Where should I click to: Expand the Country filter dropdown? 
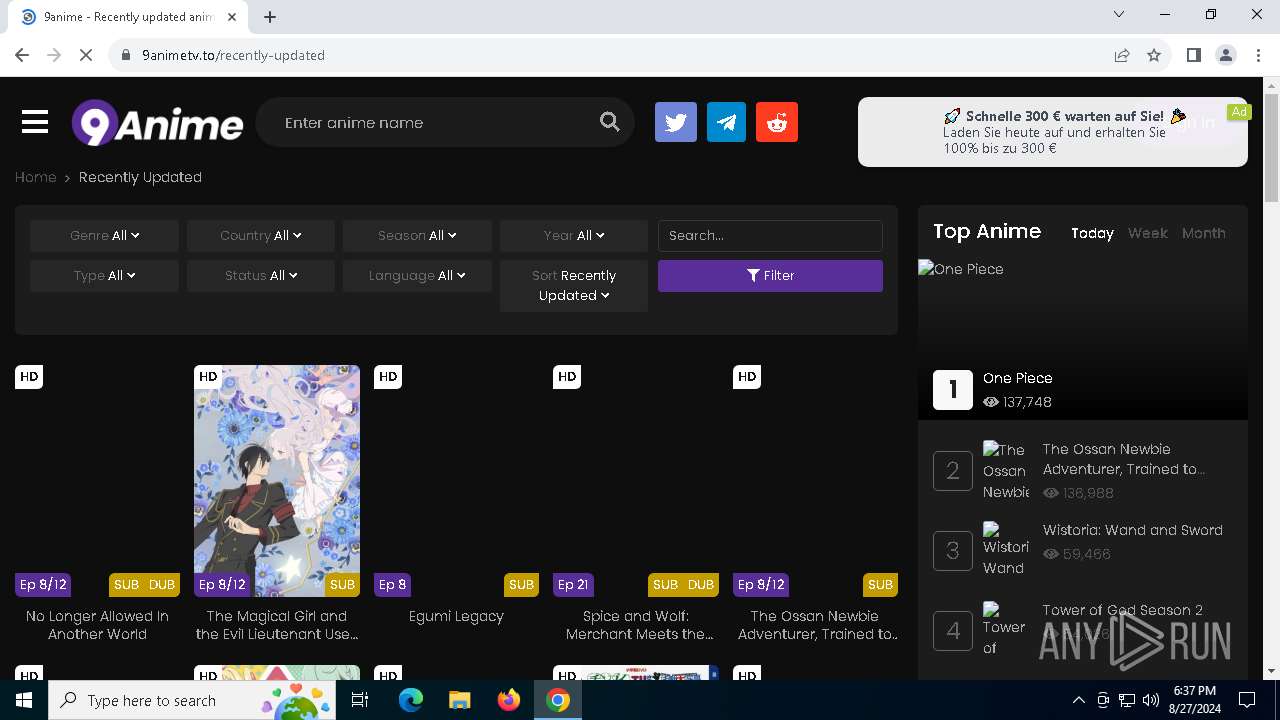point(261,236)
